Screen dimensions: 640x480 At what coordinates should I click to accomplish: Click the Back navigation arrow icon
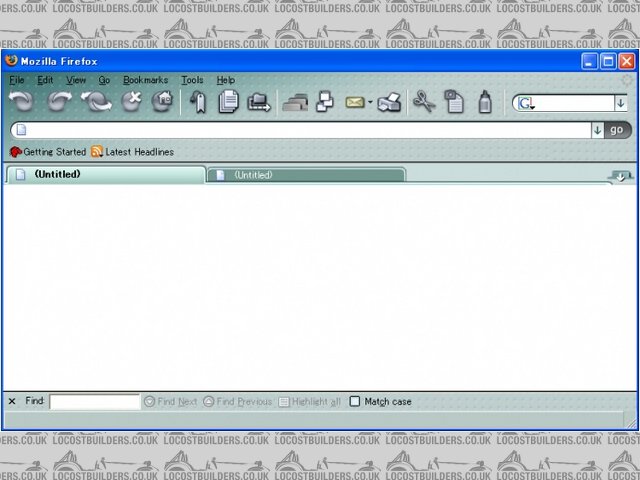click(22, 102)
